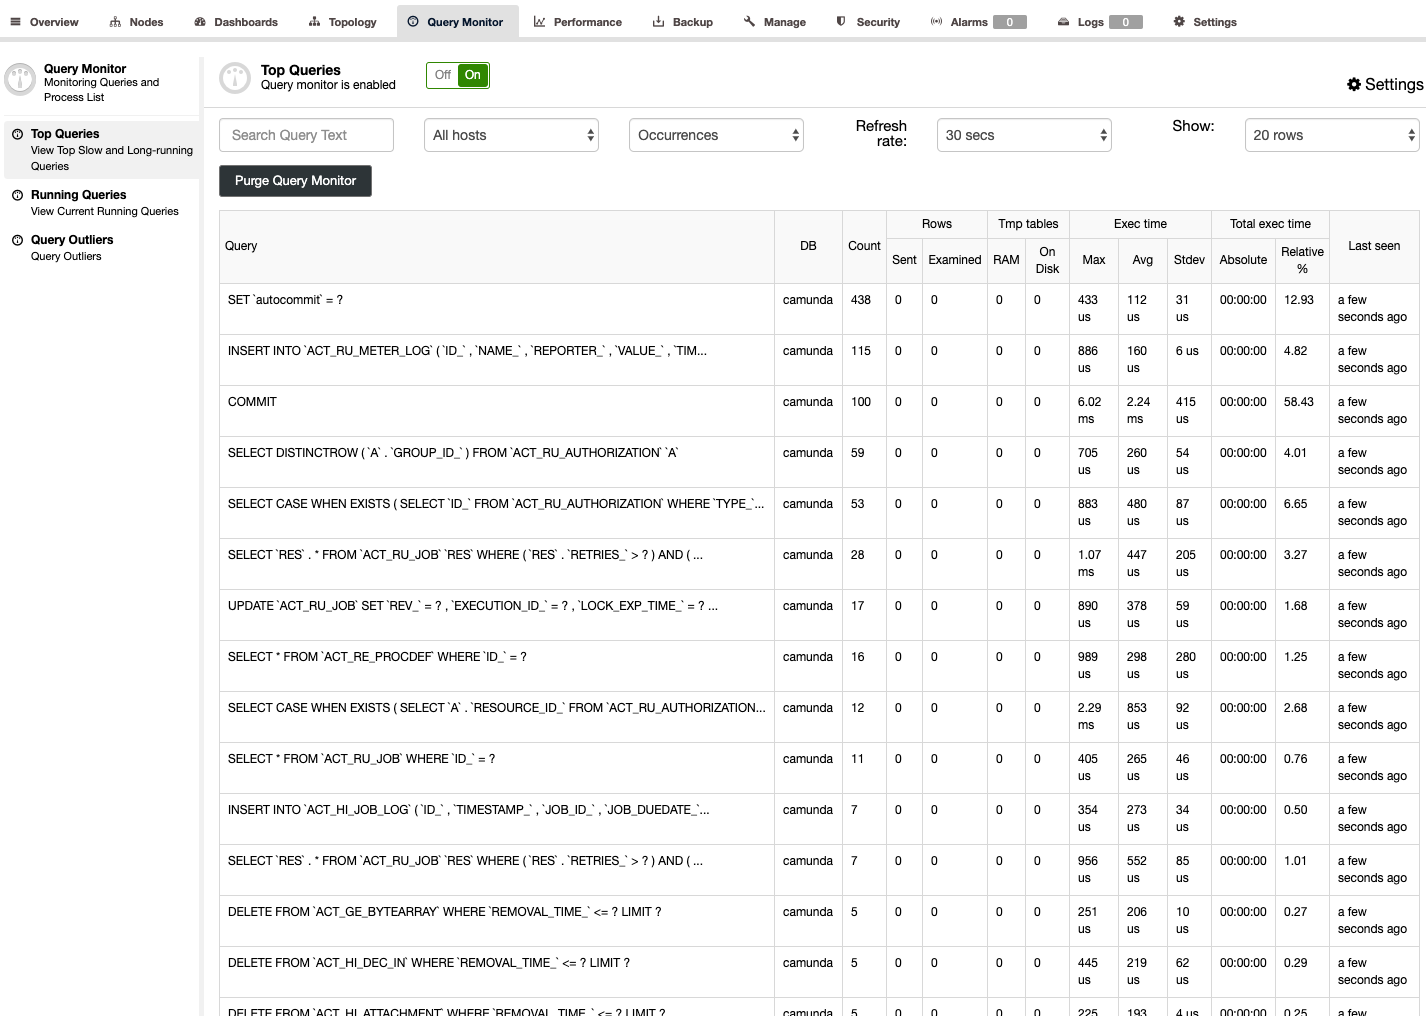Screen dimensions: 1426x1016
Task: Click the INSERT INTO ACT_HI_JOB_LOG query
Action: coord(469,810)
